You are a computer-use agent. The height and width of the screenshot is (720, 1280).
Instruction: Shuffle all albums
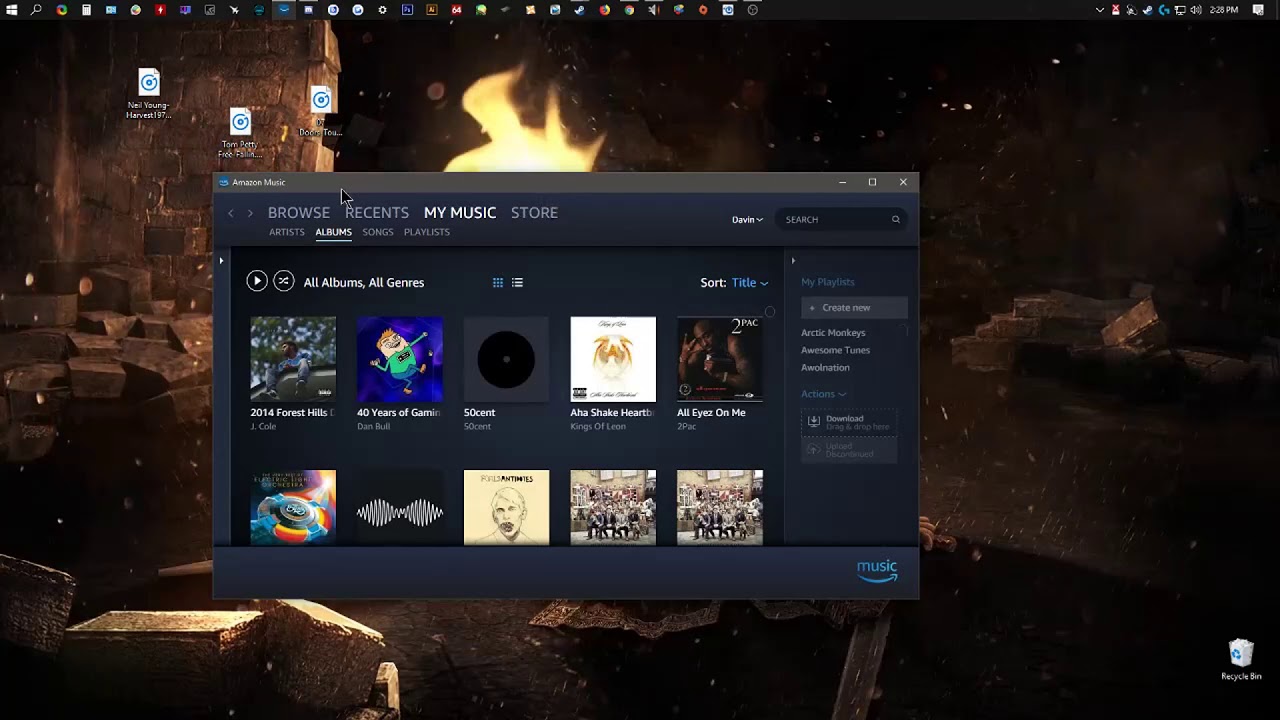tap(284, 281)
